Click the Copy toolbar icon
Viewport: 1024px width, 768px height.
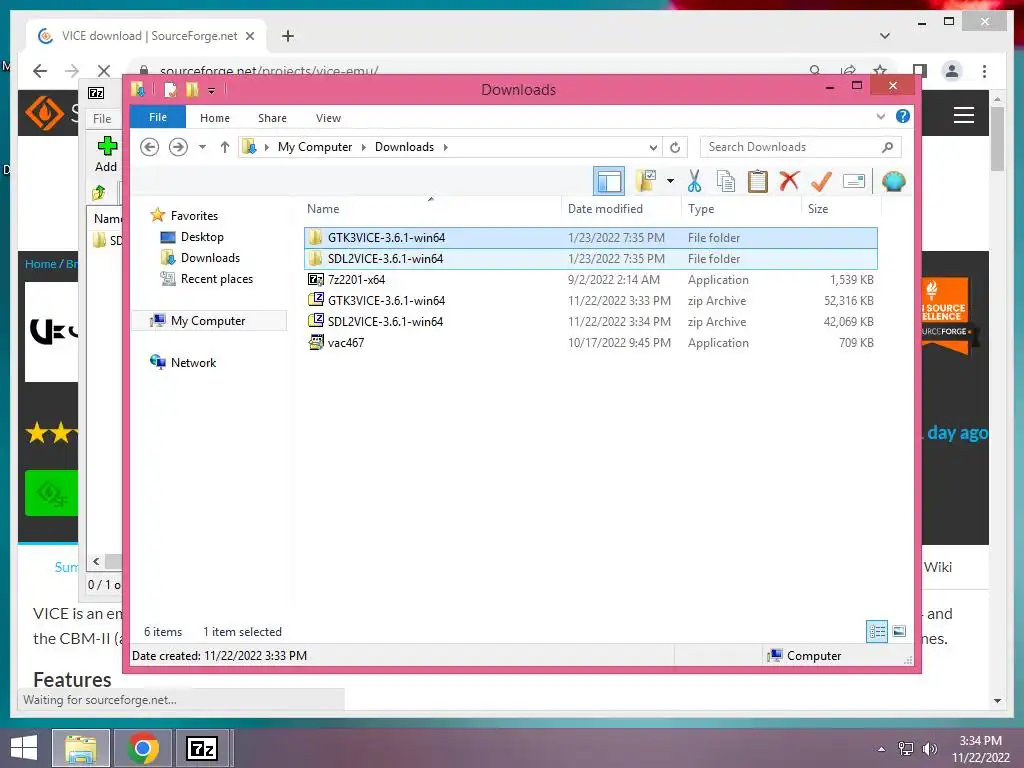[x=726, y=182]
